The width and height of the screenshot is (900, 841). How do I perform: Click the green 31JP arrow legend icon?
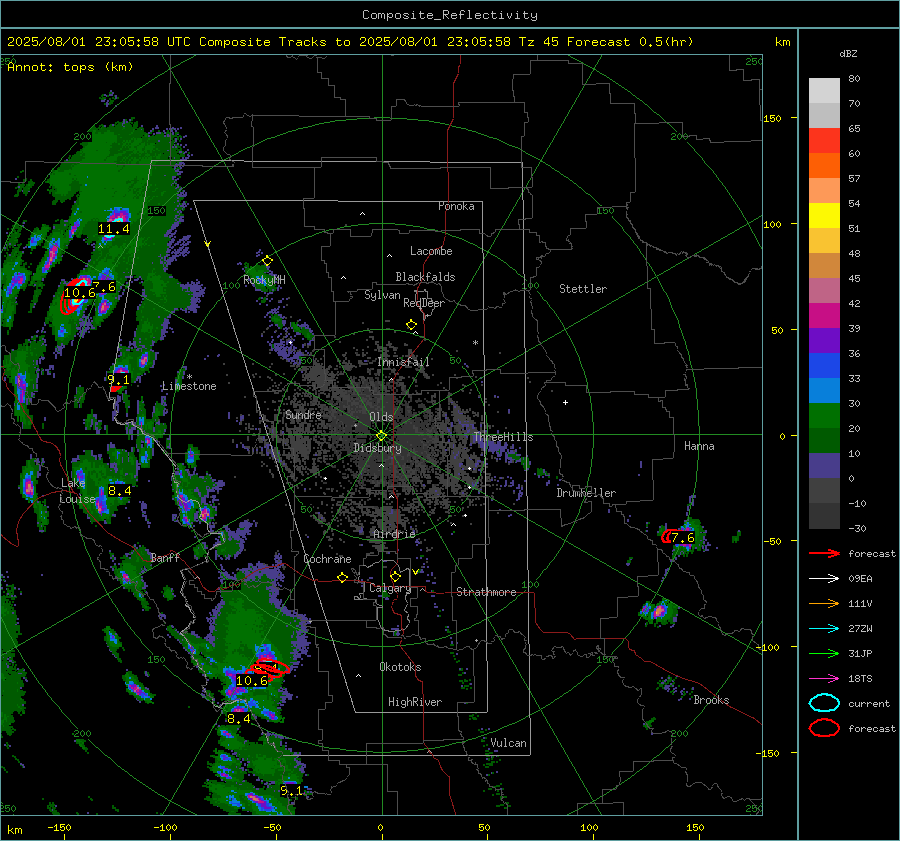[824, 653]
